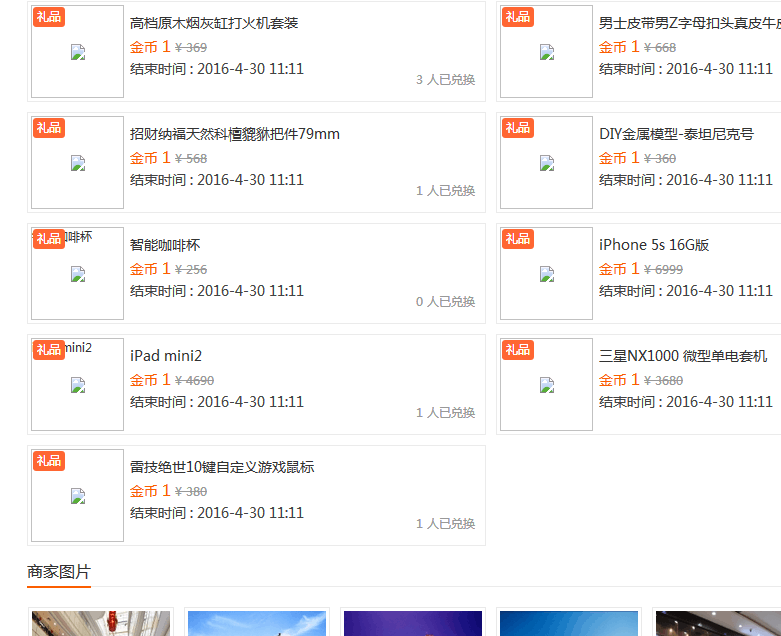Click 1 人已兑换 on the 雷技绝世 mouse card

click(x=445, y=524)
